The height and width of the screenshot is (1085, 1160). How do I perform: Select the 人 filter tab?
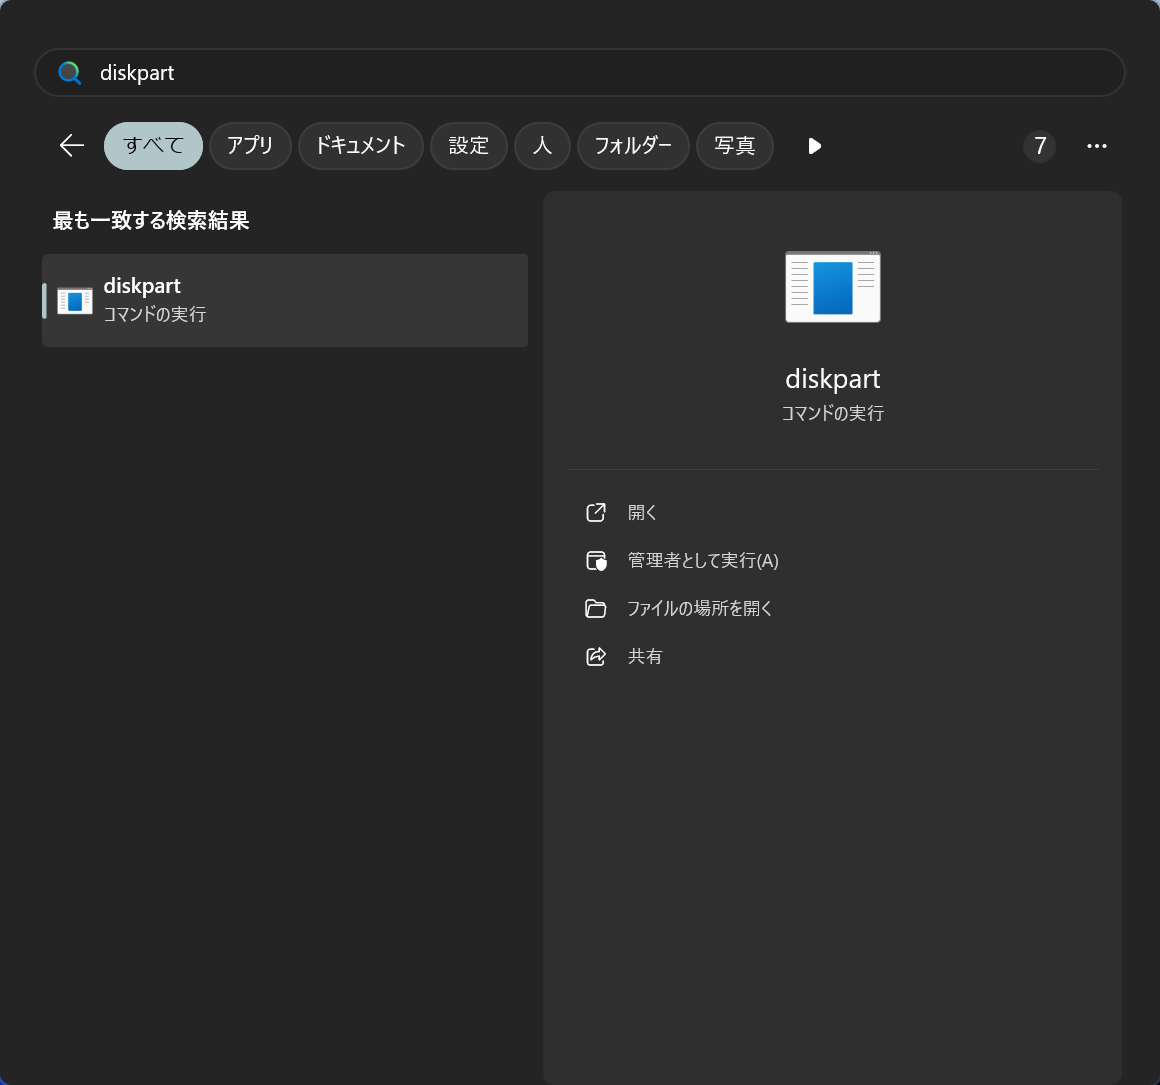[542, 146]
